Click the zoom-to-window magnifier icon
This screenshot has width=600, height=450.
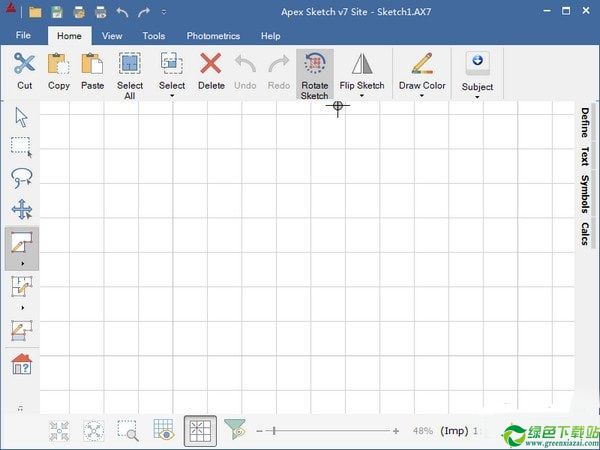pos(127,431)
